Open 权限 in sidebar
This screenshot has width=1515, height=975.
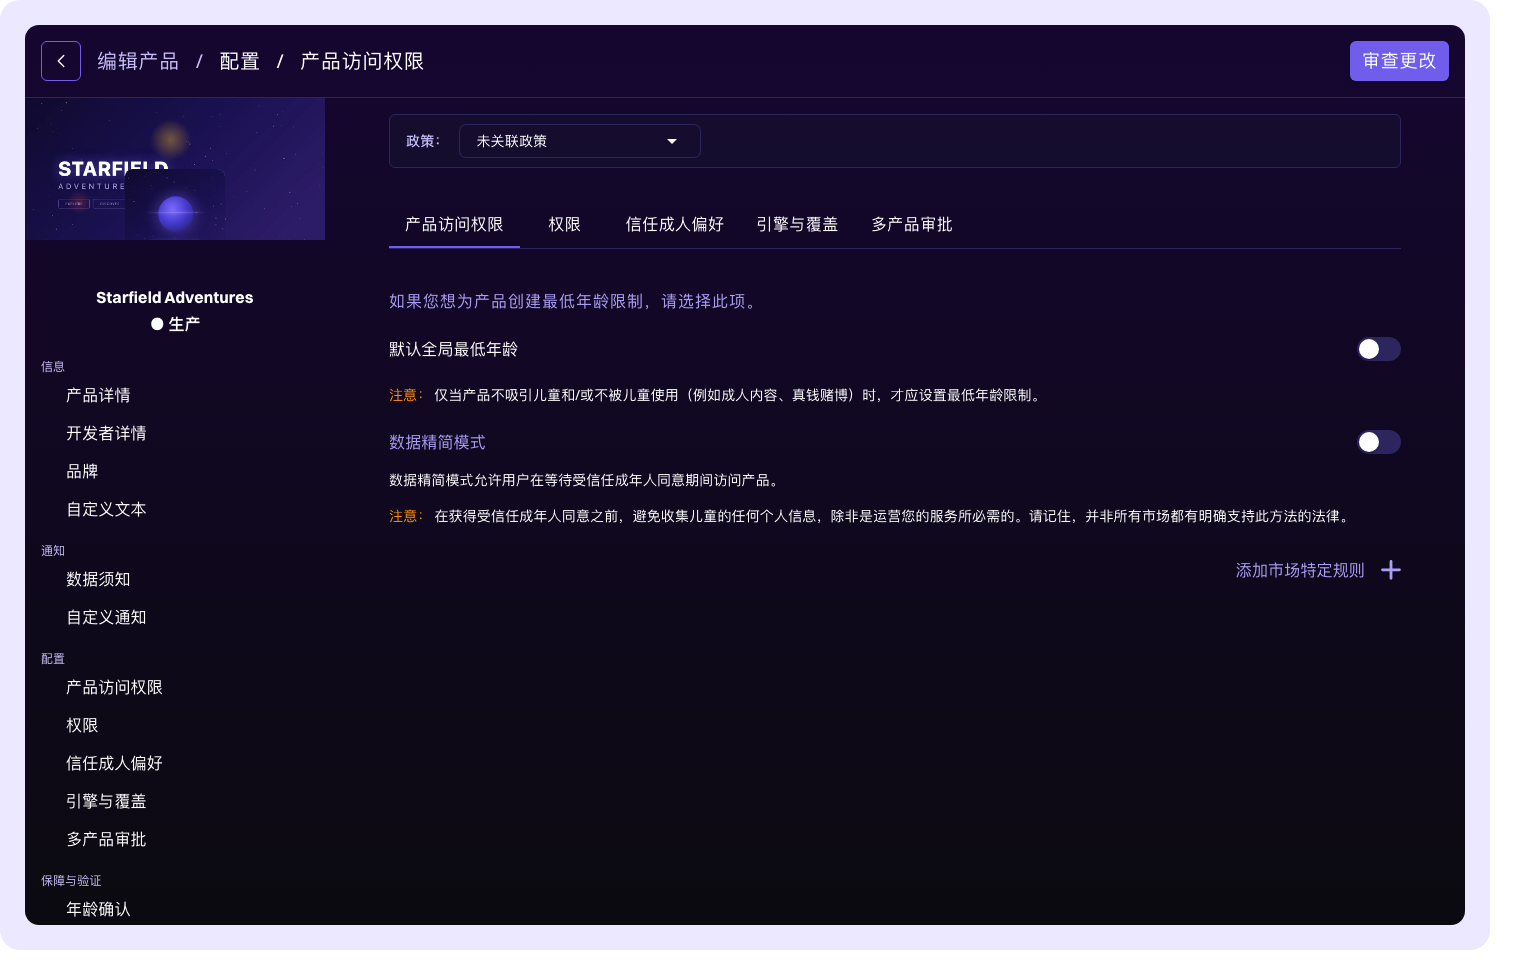pyautogui.click(x=82, y=725)
